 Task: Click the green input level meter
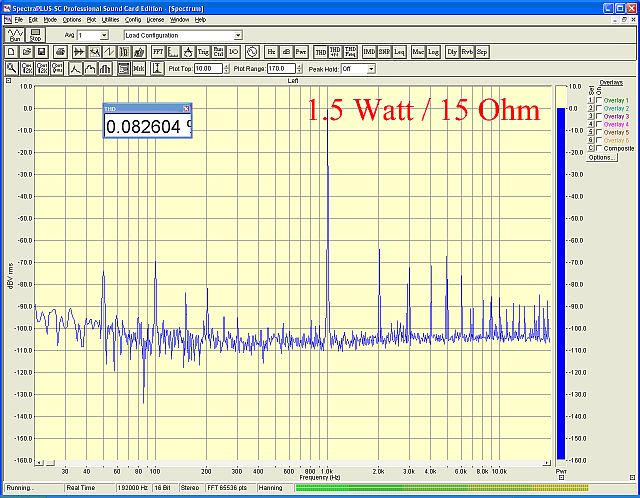442,487
